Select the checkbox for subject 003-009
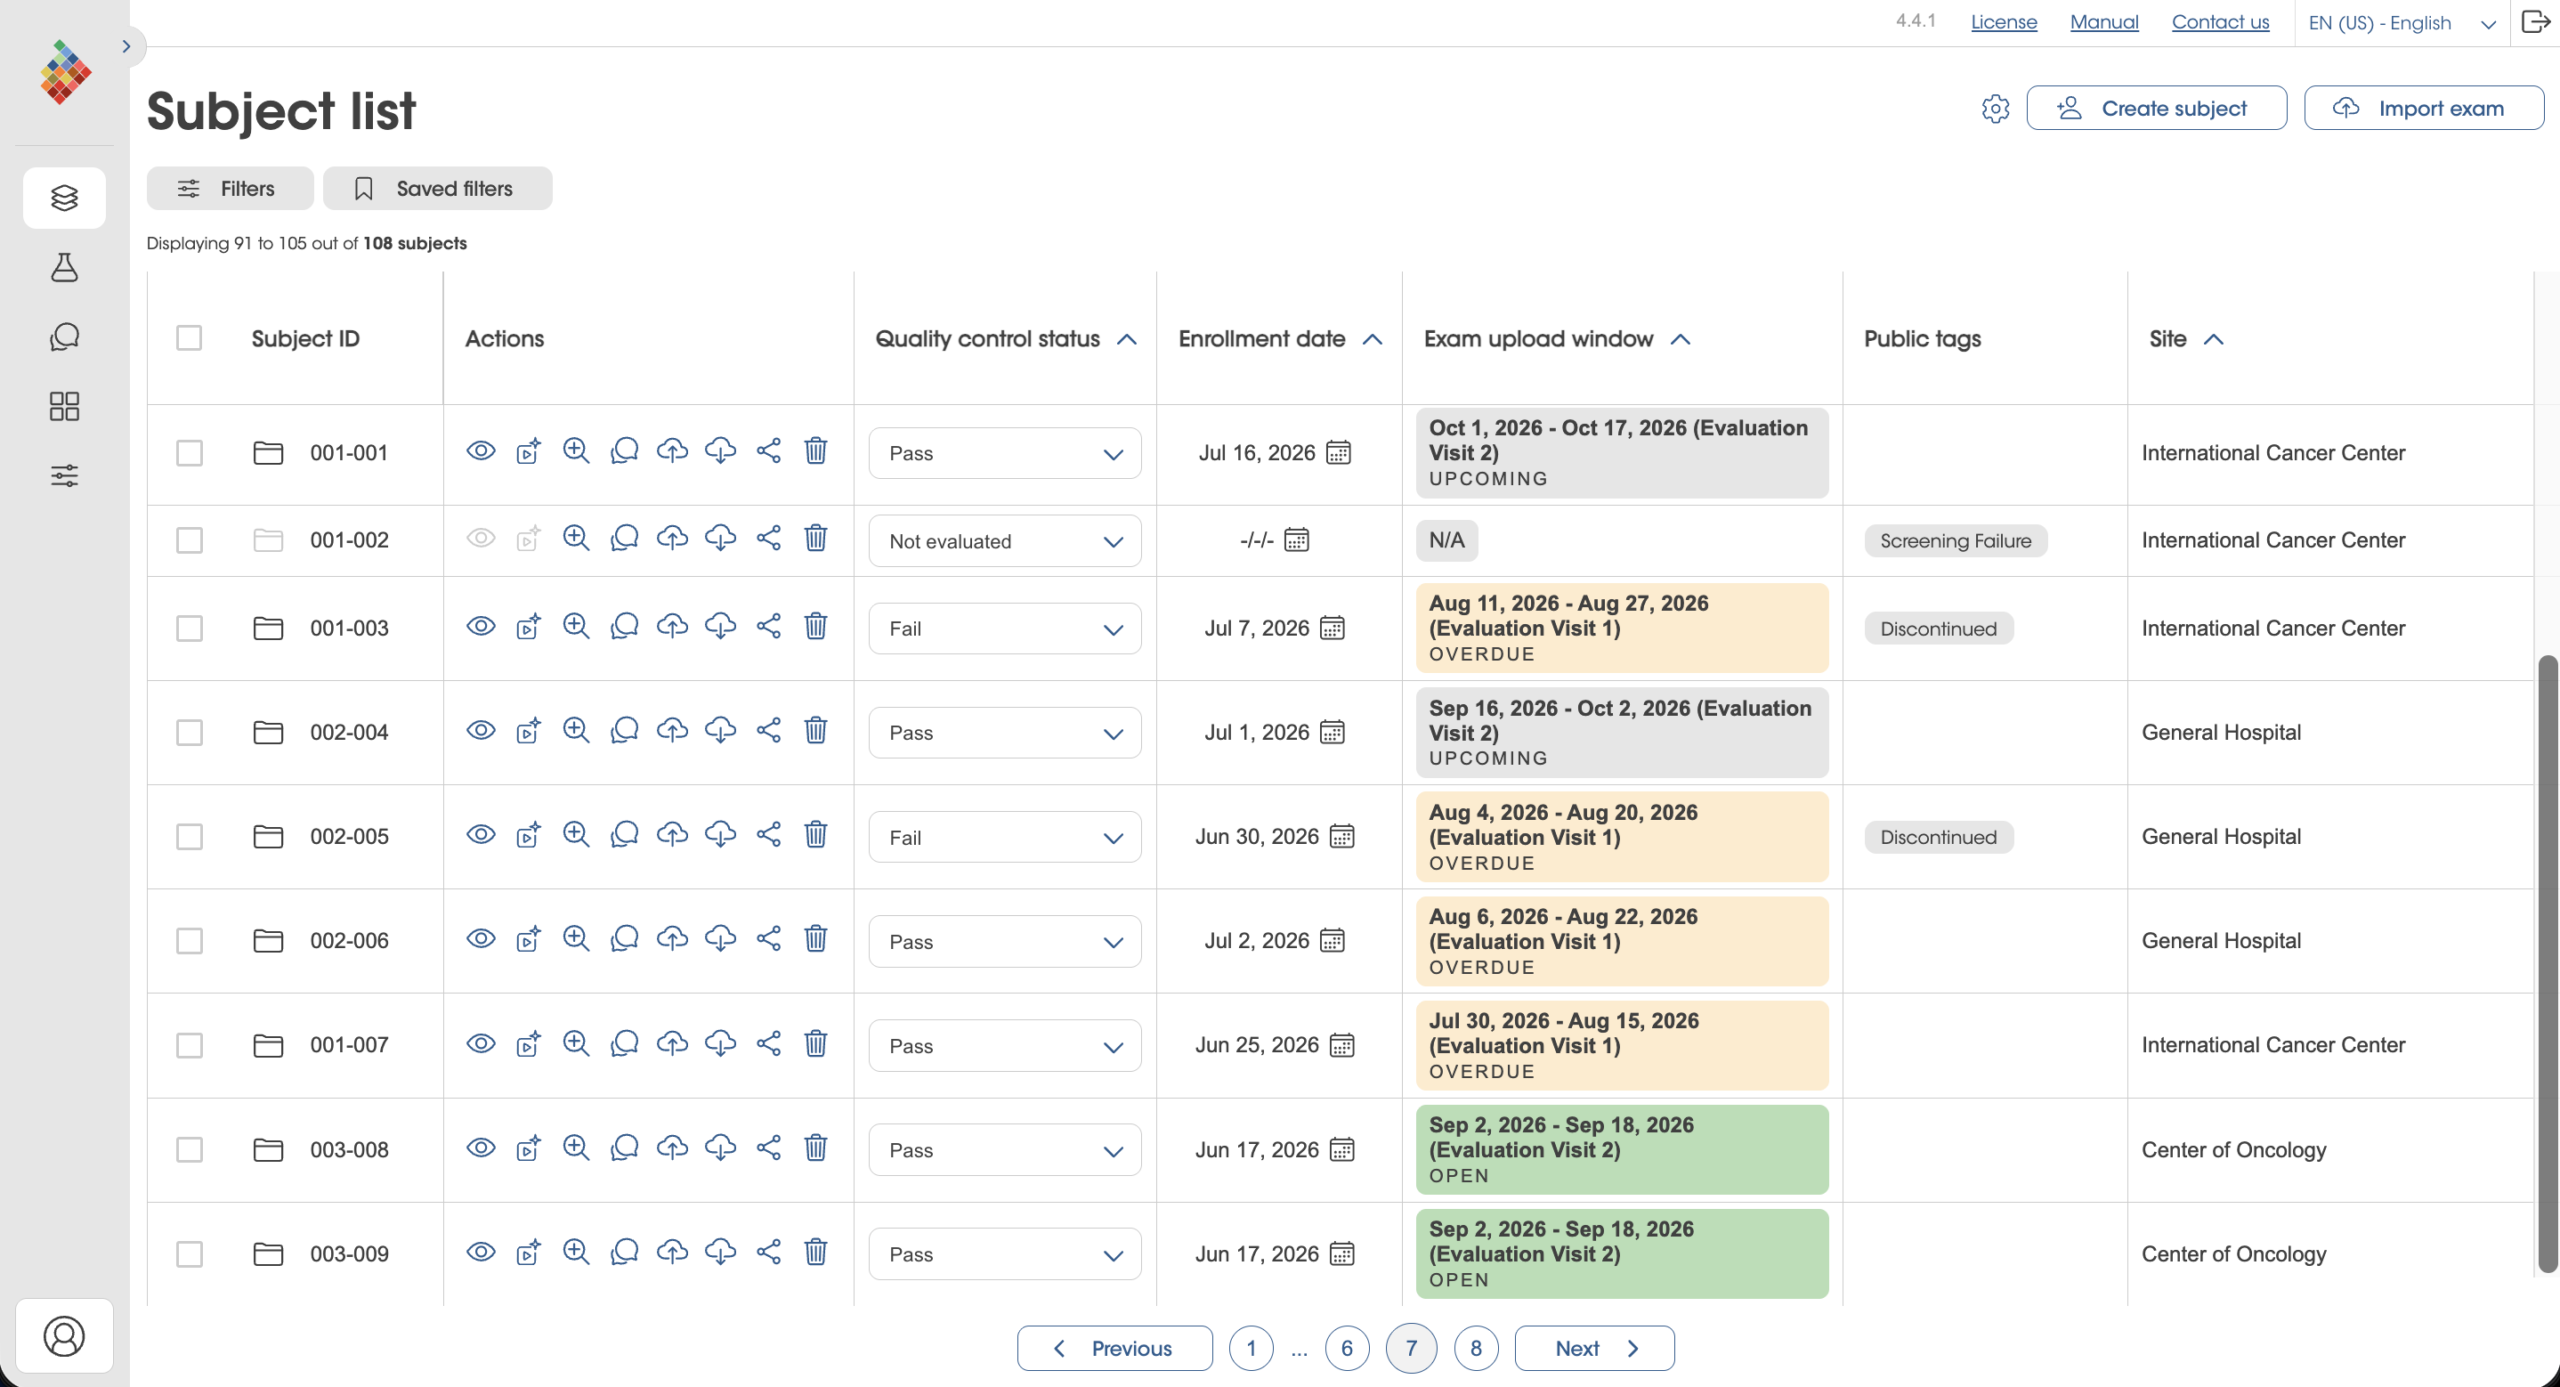The height and width of the screenshot is (1387, 2560). coord(189,1254)
